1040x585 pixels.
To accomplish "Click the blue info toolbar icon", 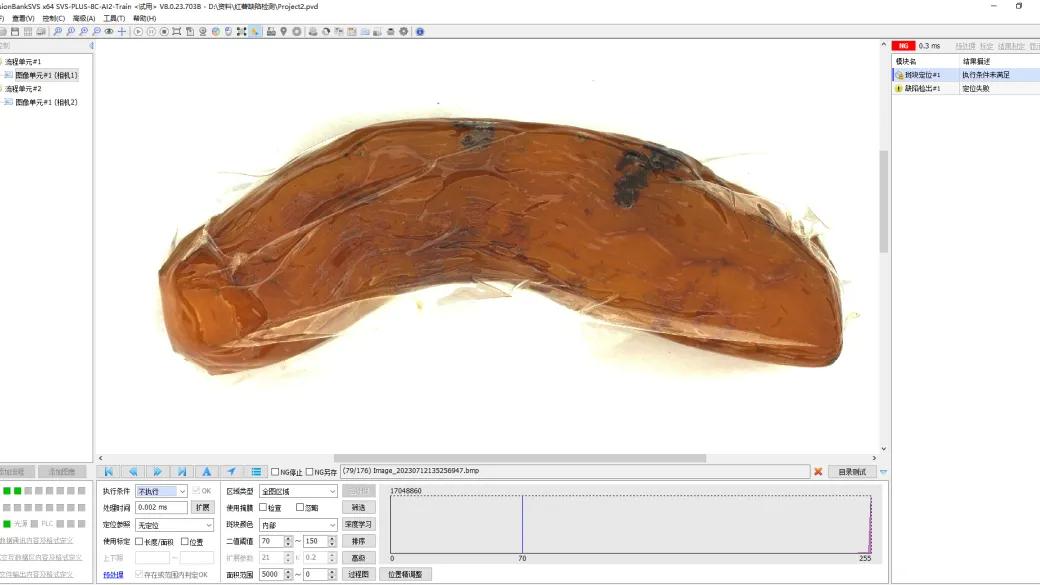I will coord(420,31).
